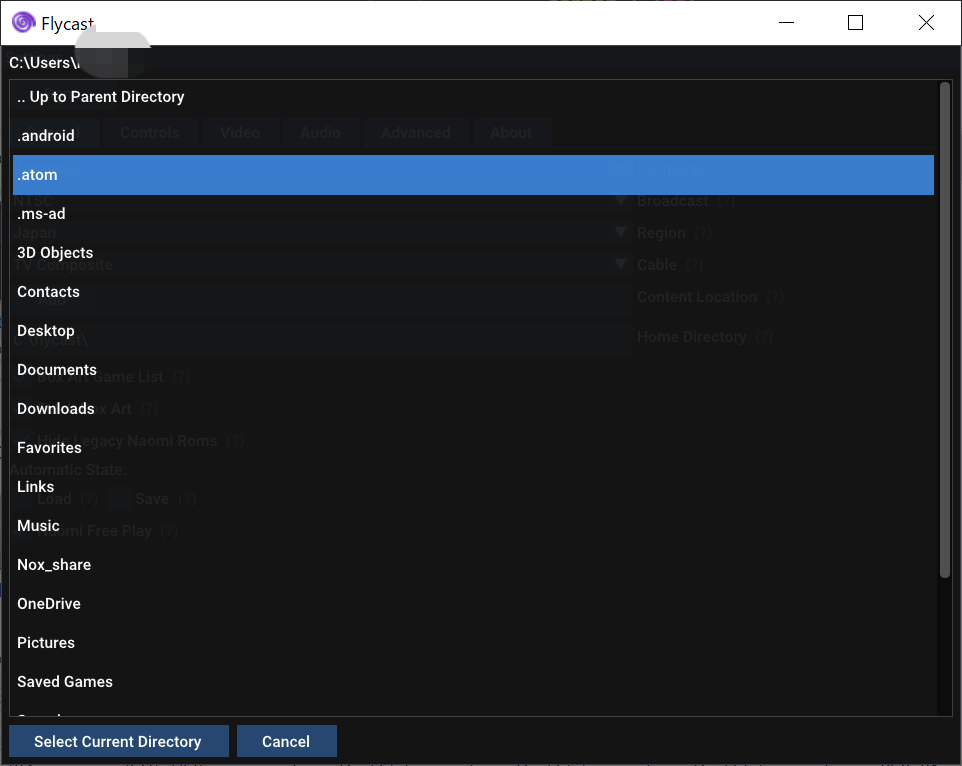962x766 pixels.
Task: Open the Music folder
Action: click(x=473, y=526)
